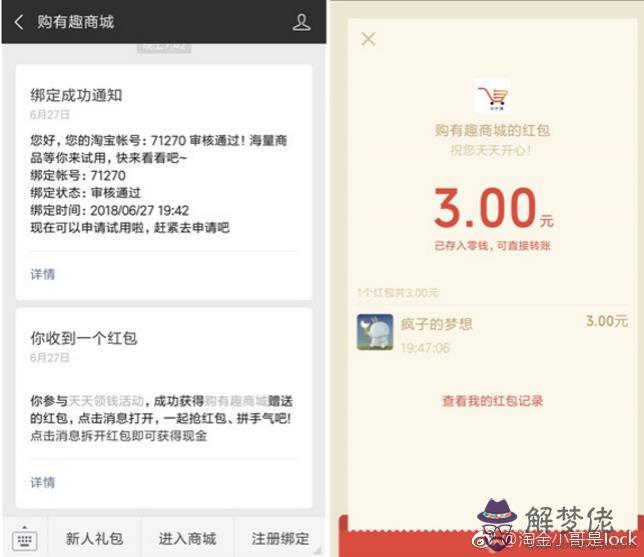Tap the 购有趣商城的红包 heading
This screenshot has height=557, width=644.
pos(492,130)
